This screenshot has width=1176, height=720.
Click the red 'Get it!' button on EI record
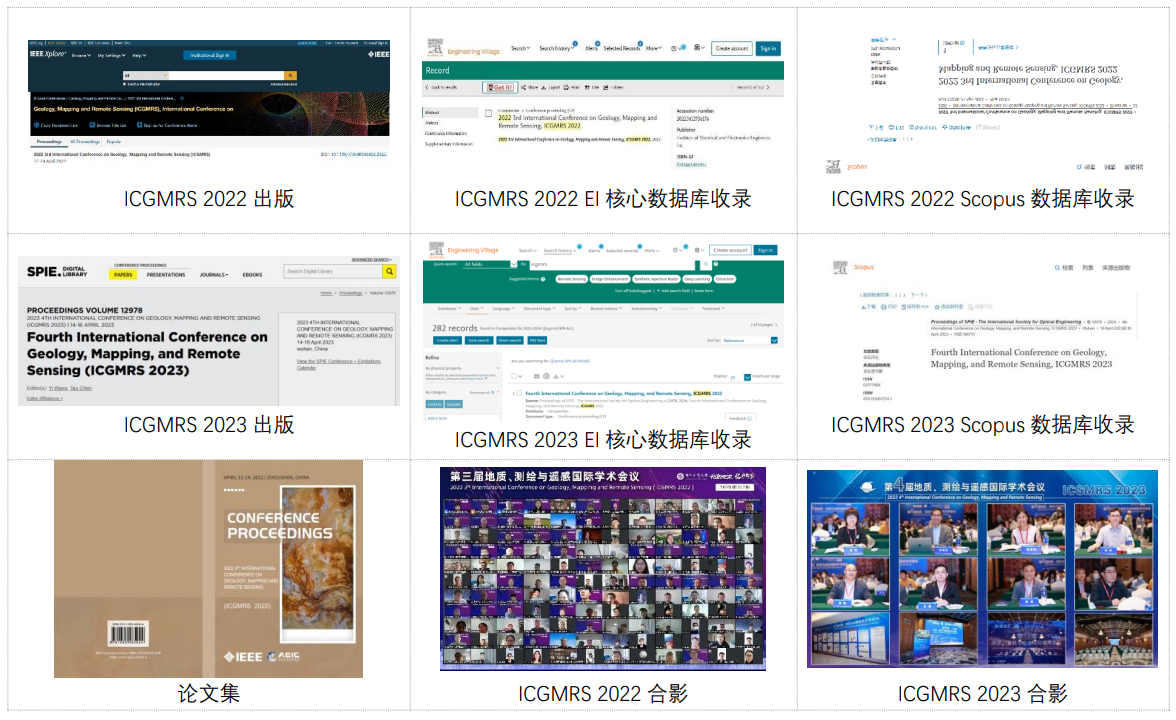(x=499, y=87)
